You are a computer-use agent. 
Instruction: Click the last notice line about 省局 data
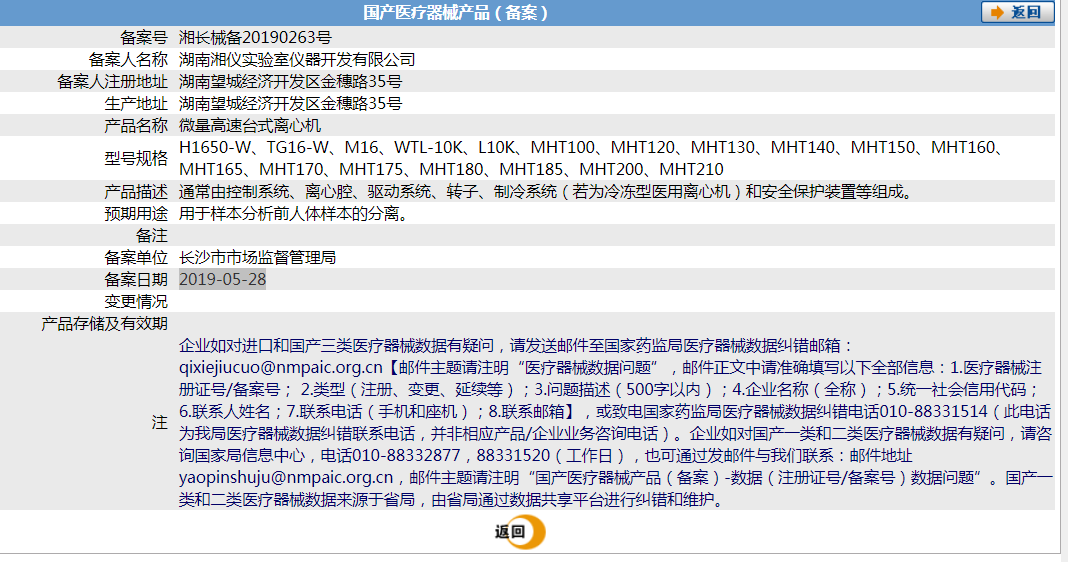[x=452, y=499]
